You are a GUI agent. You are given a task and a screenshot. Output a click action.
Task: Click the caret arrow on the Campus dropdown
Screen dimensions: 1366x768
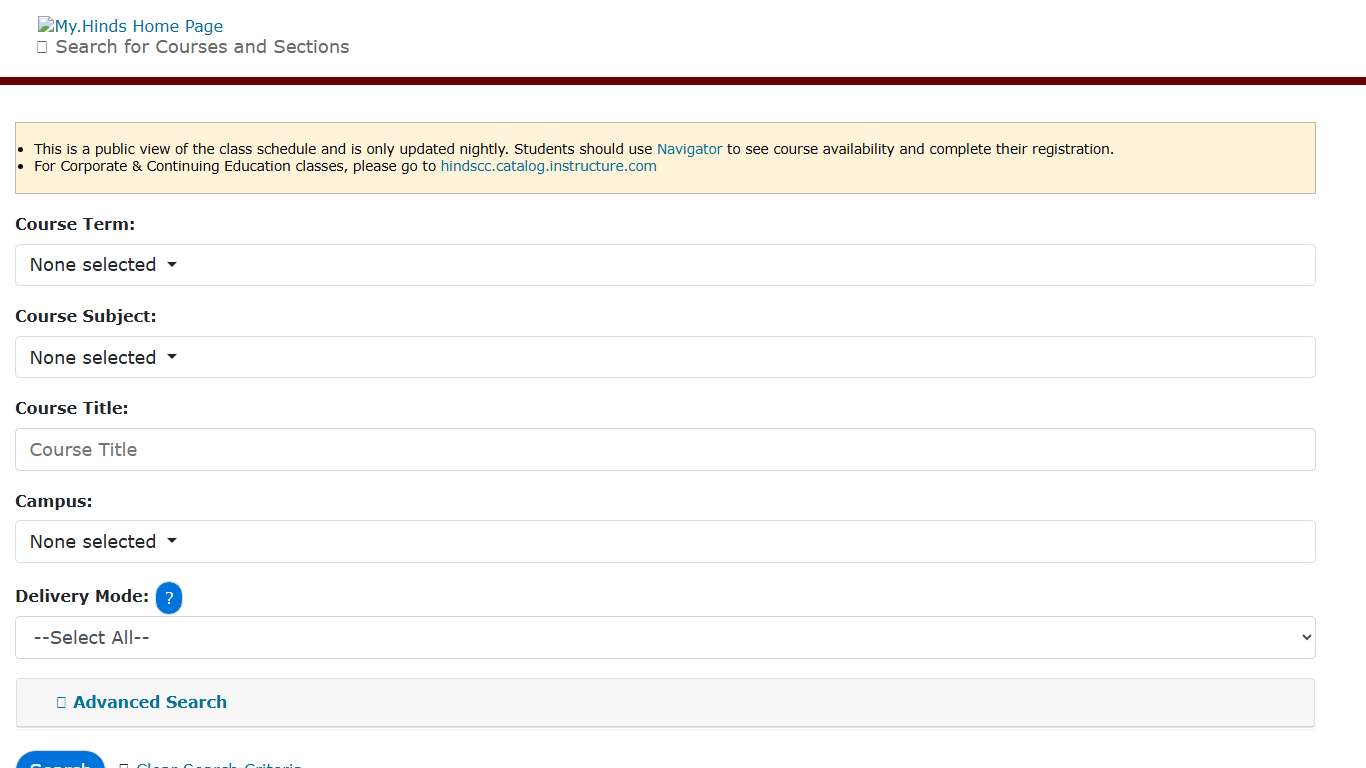[x=171, y=541]
